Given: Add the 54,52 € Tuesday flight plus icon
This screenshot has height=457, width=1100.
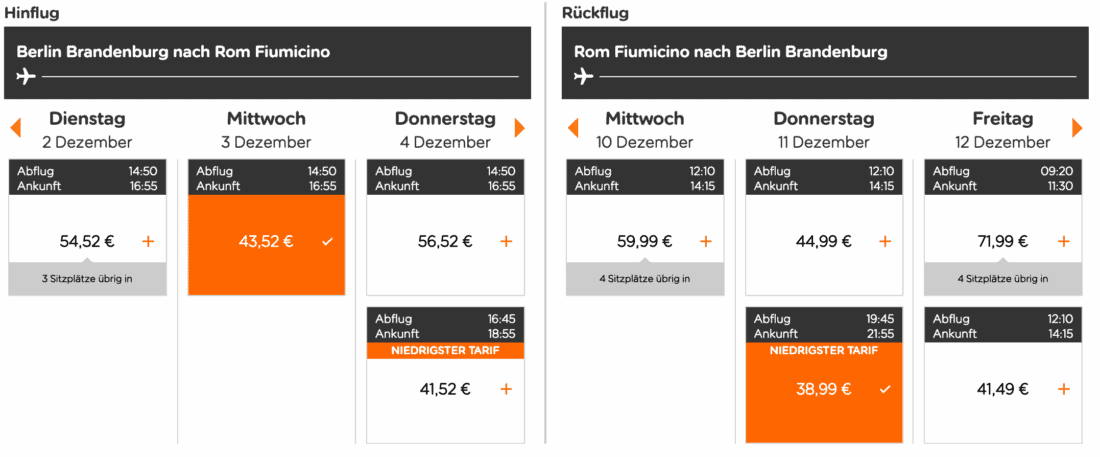Looking at the screenshot, I should (148, 241).
